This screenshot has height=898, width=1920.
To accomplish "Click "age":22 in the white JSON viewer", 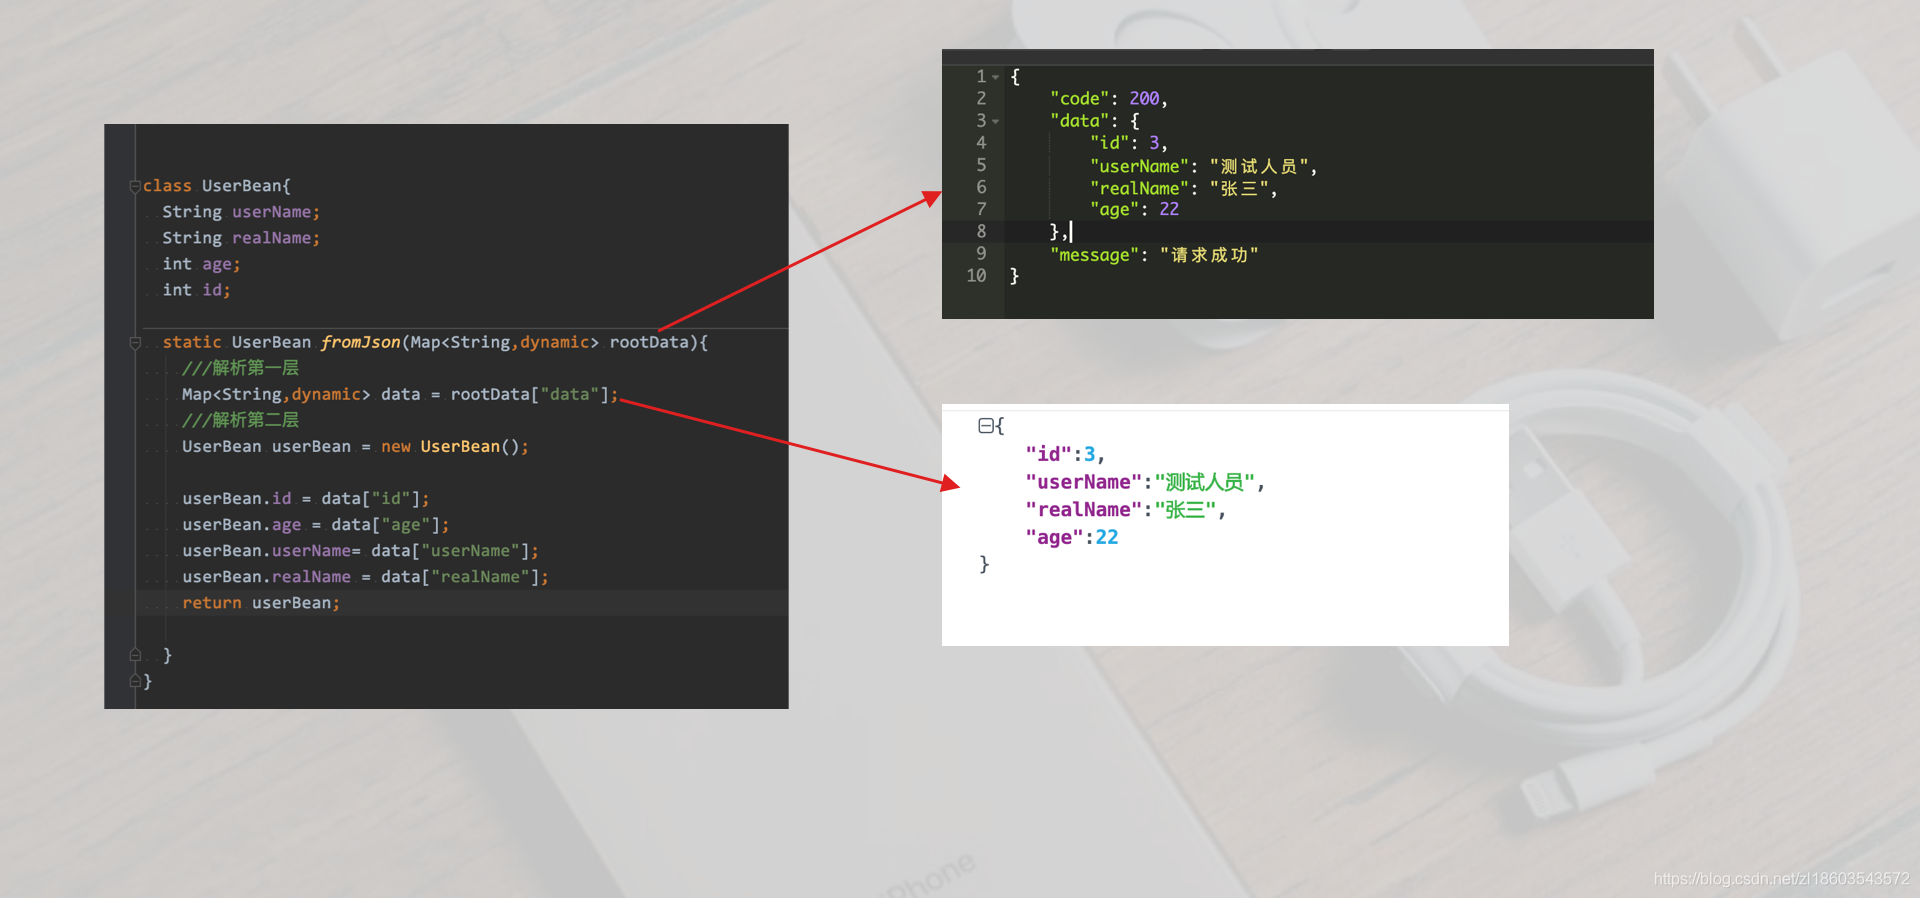I will coord(1072,538).
